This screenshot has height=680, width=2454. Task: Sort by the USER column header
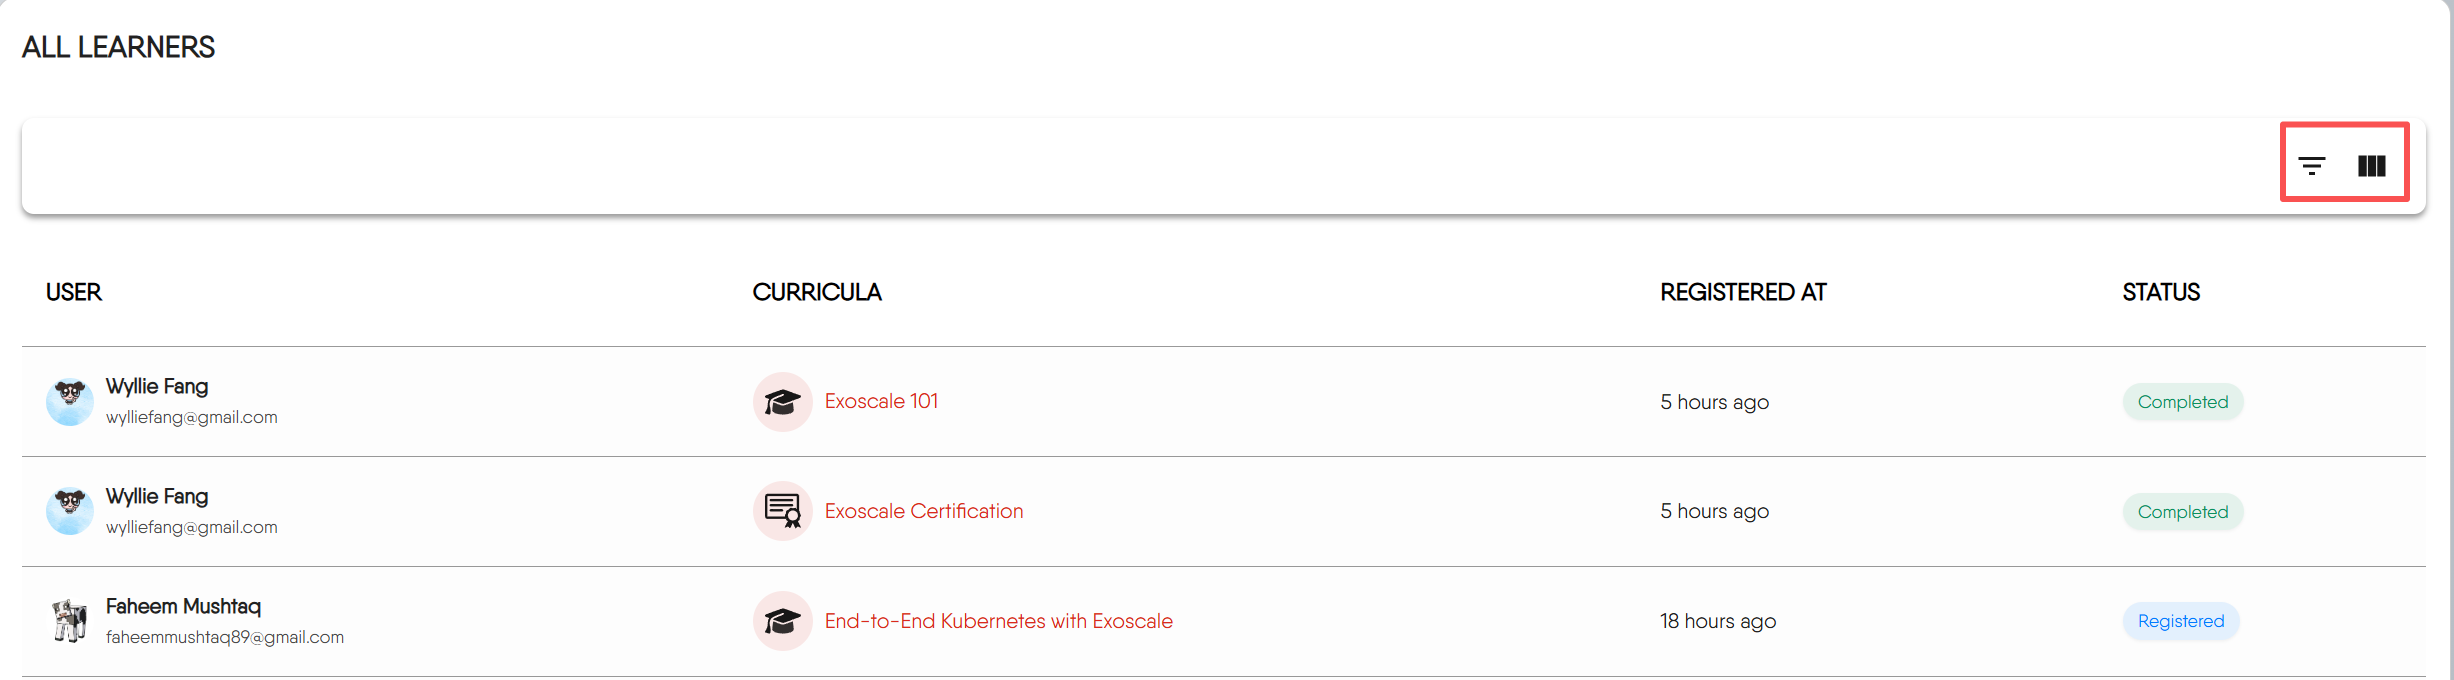[x=74, y=292]
